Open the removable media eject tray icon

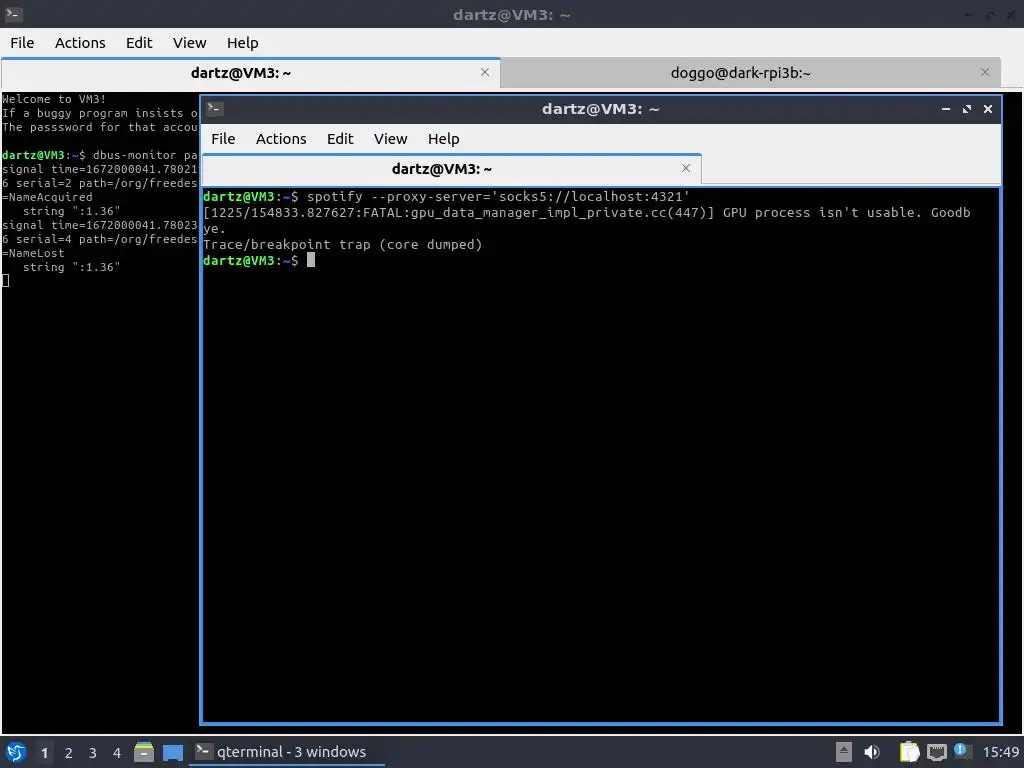click(844, 752)
